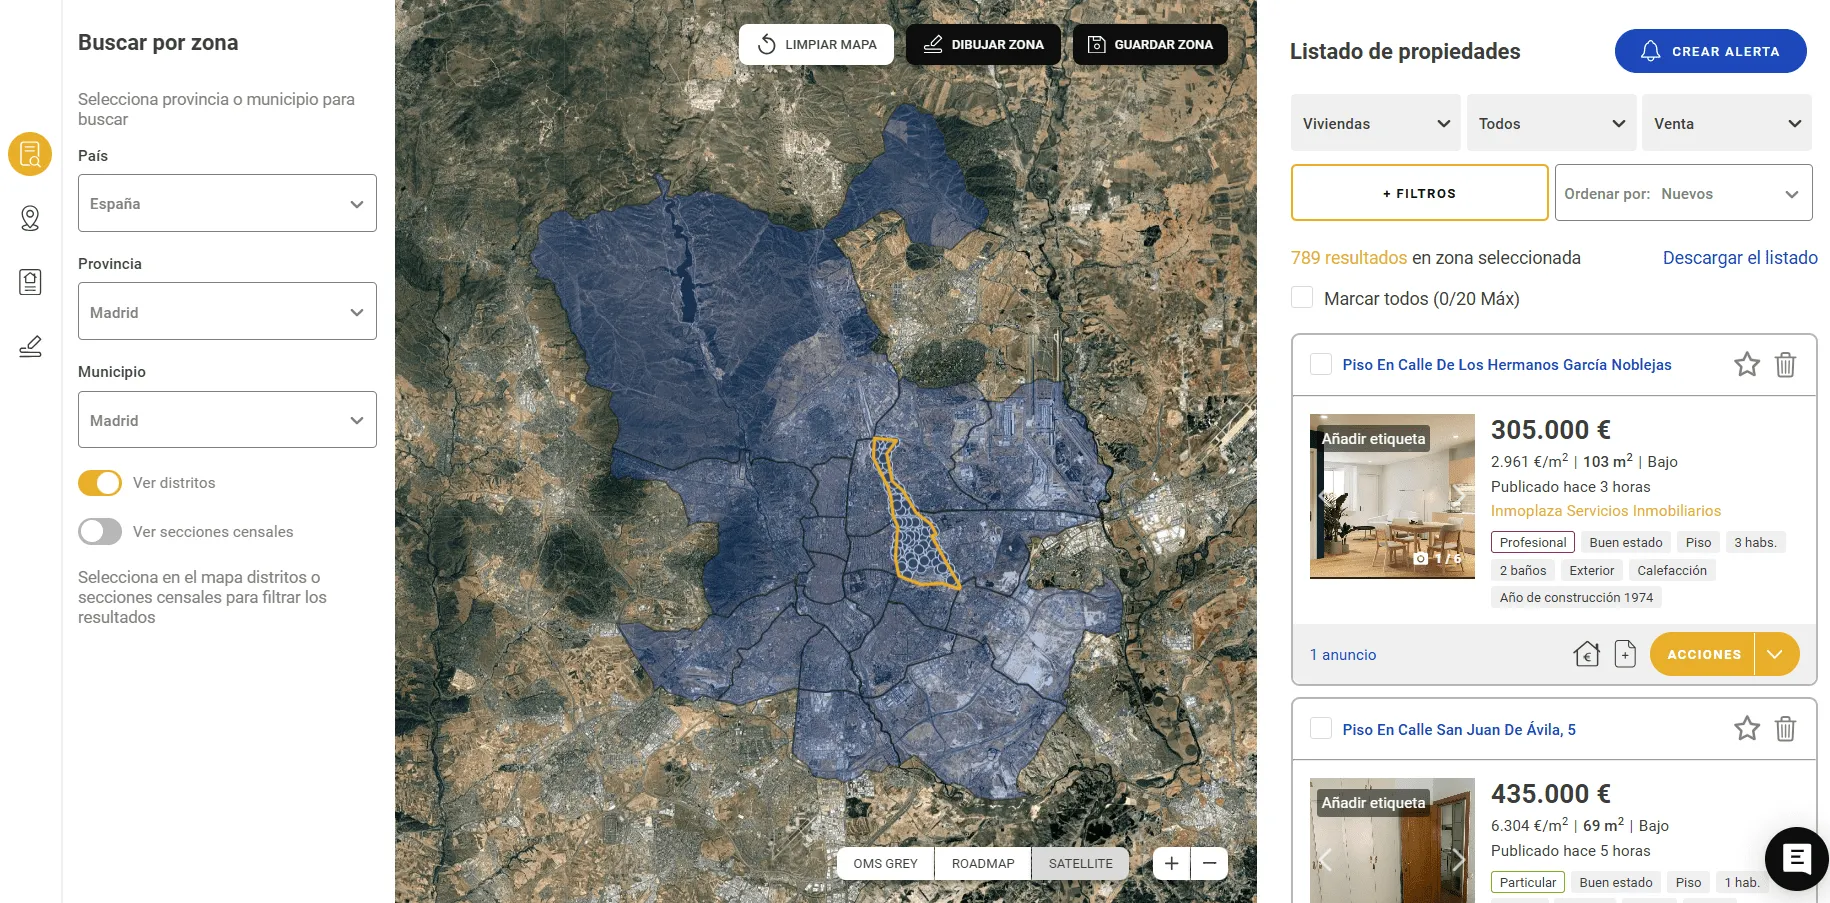Expand the Viviendas property type dropdown
Image resolution: width=1830 pixels, height=903 pixels.
[1376, 123]
